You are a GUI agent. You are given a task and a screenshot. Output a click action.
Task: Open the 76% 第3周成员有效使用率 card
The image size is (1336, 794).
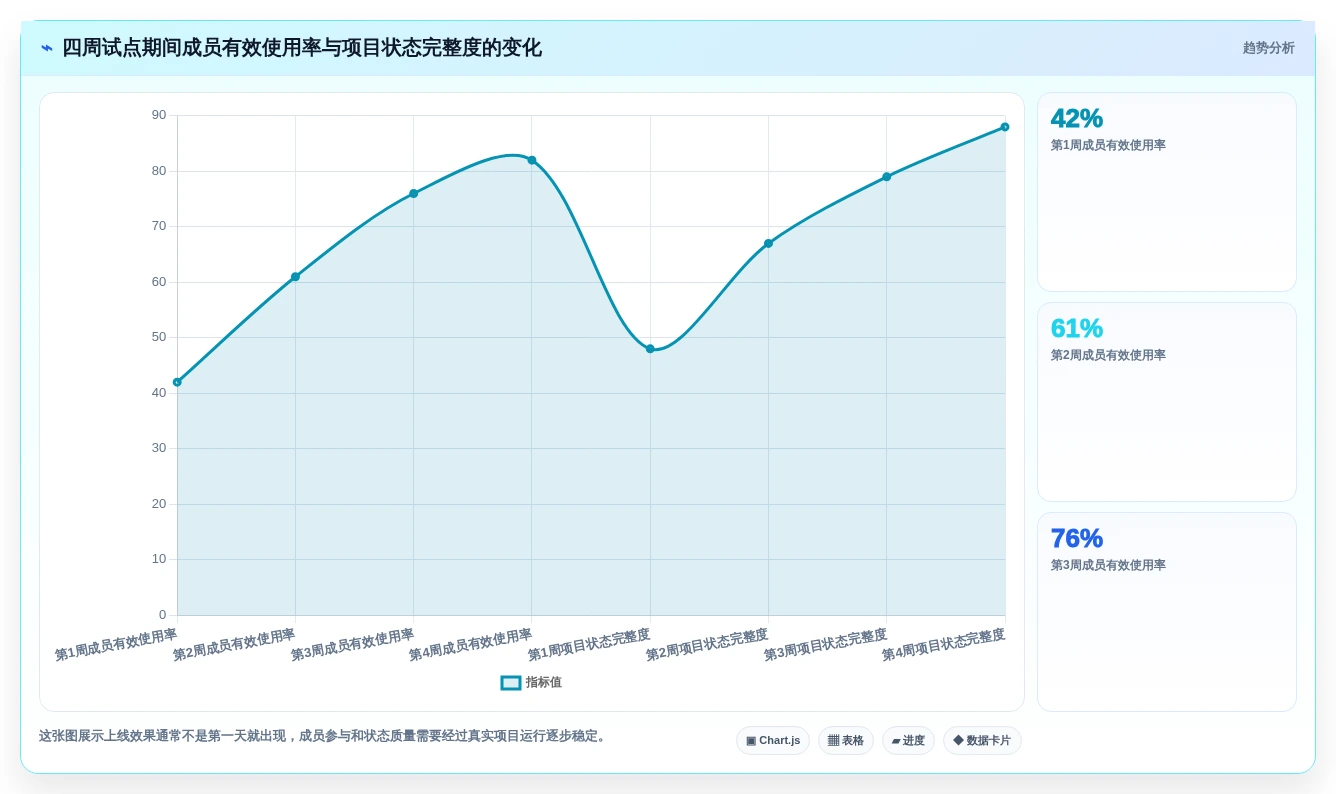click(1167, 612)
